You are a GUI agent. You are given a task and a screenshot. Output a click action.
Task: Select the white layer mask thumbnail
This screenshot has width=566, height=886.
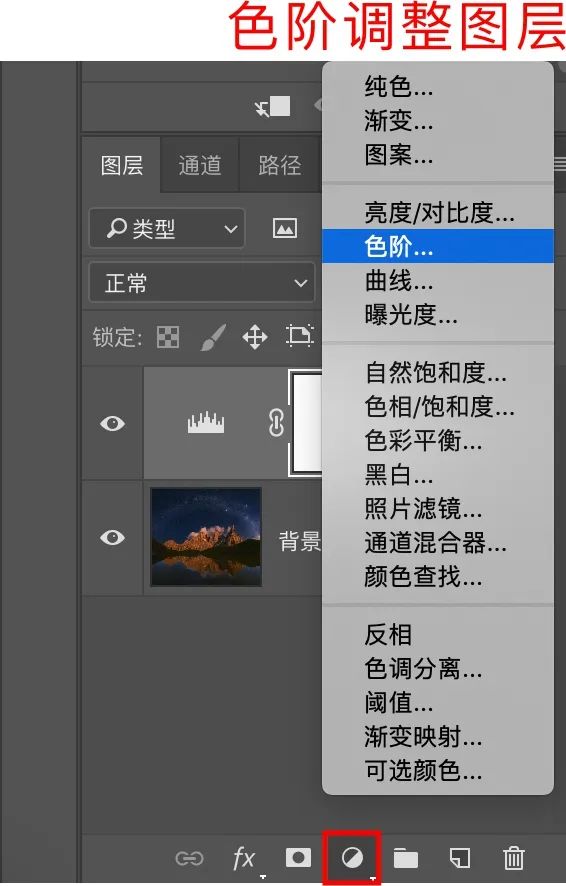(306, 423)
